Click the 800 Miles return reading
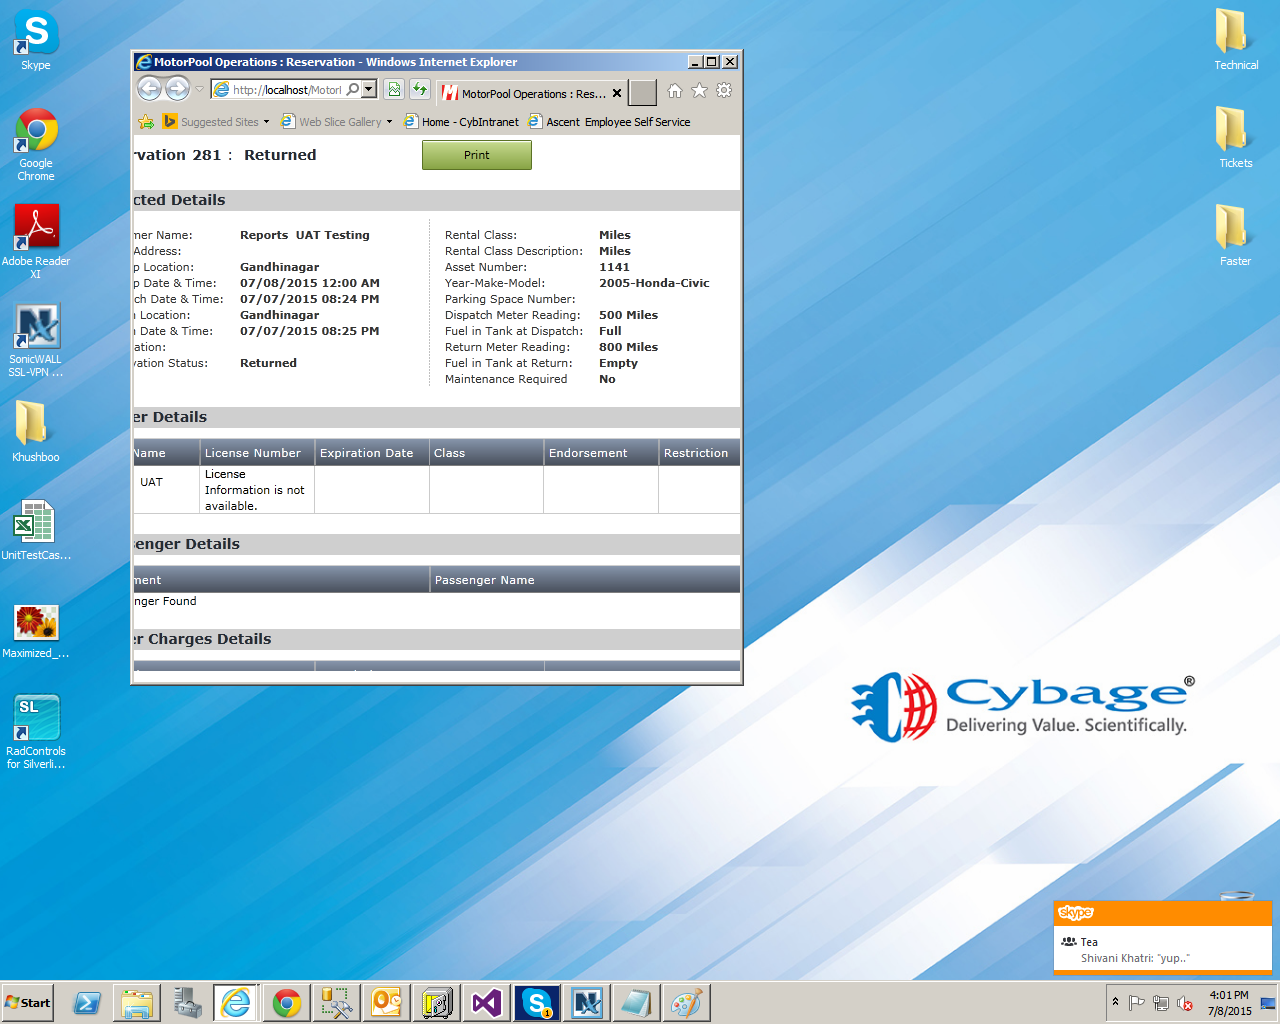Viewport: 1280px width, 1024px height. [x=628, y=347]
